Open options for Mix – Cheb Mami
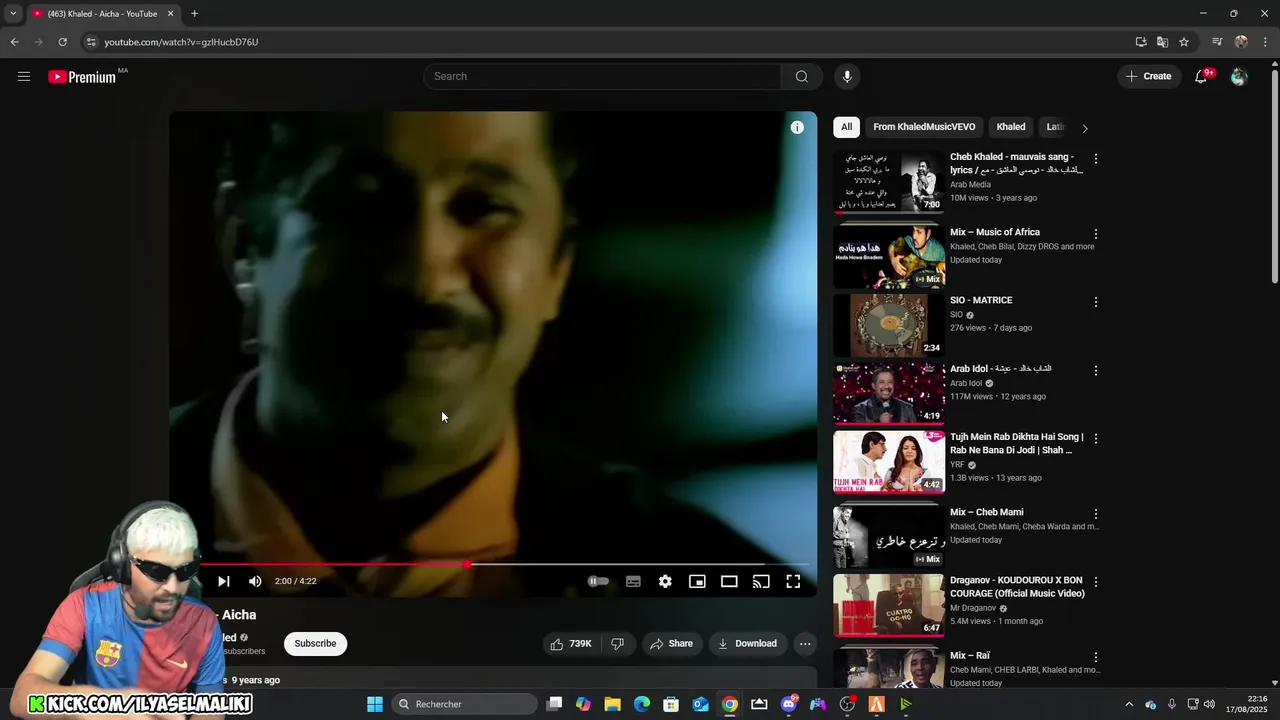Screen dimensions: 1280x720 [x=1096, y=514]
